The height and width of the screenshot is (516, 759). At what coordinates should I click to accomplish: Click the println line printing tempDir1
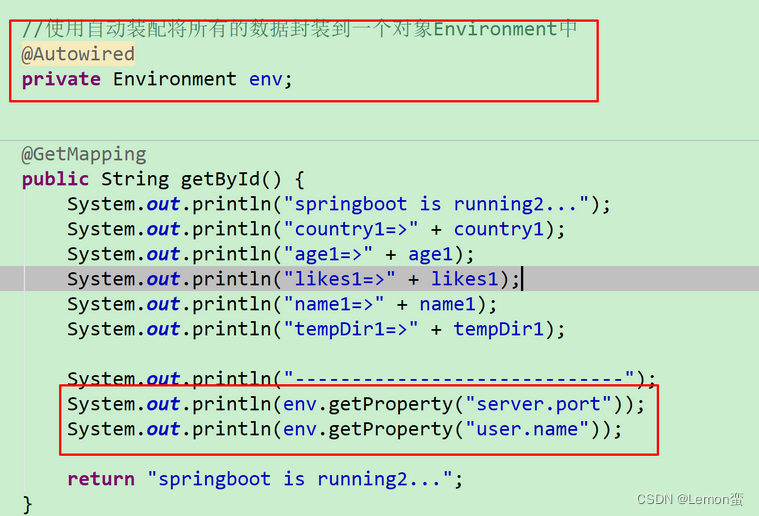[316, 330]
